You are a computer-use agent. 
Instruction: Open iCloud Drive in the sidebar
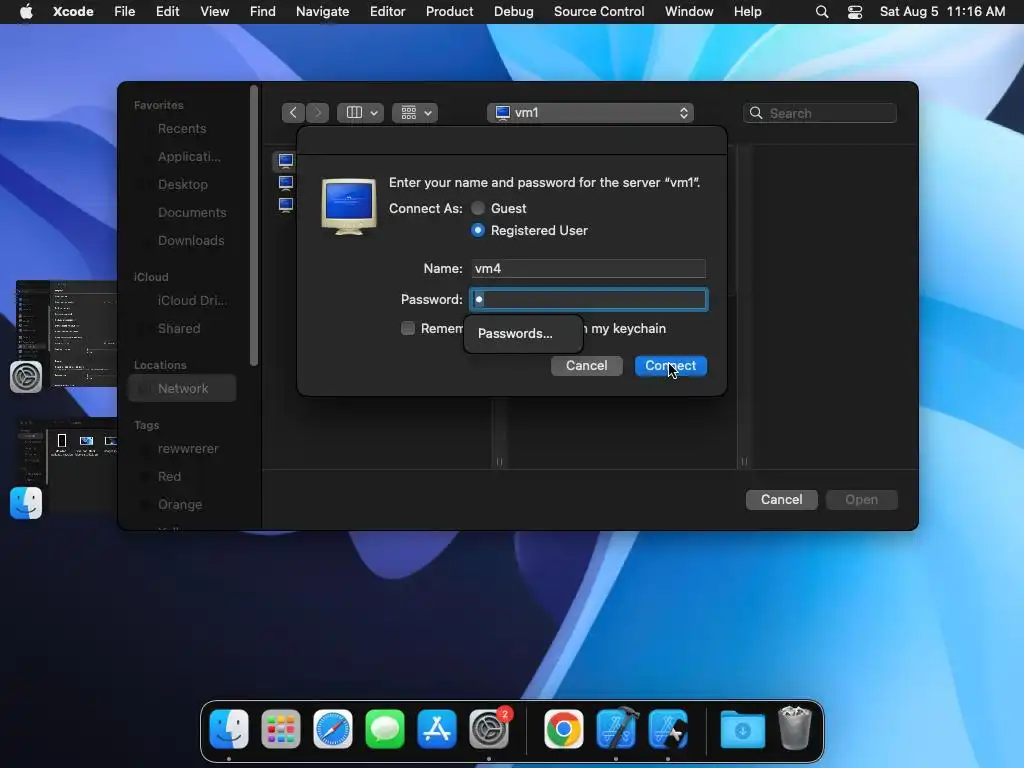pyautogui.click(x=182, y=300)
